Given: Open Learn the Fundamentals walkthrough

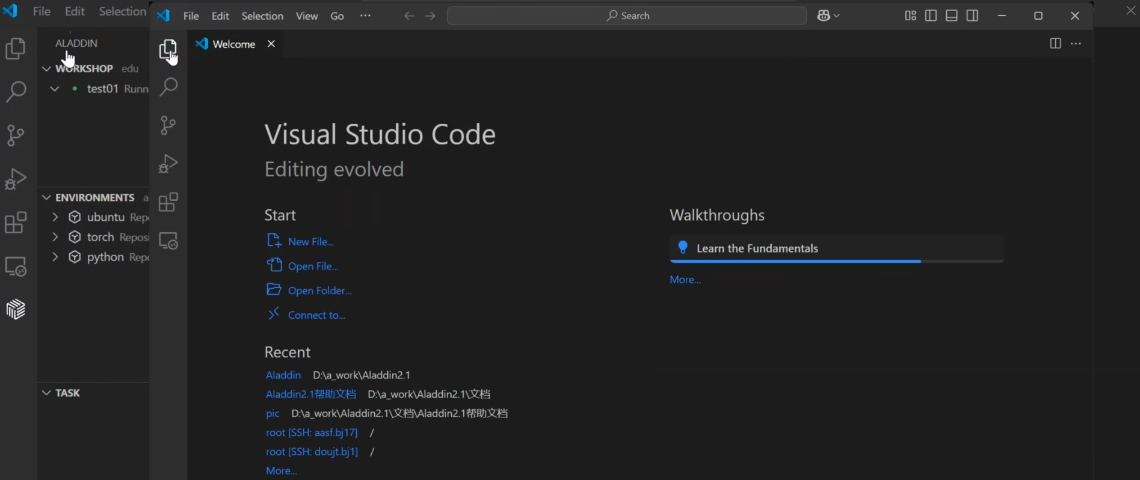Looking at the screenshot, I should click(836, 248).
